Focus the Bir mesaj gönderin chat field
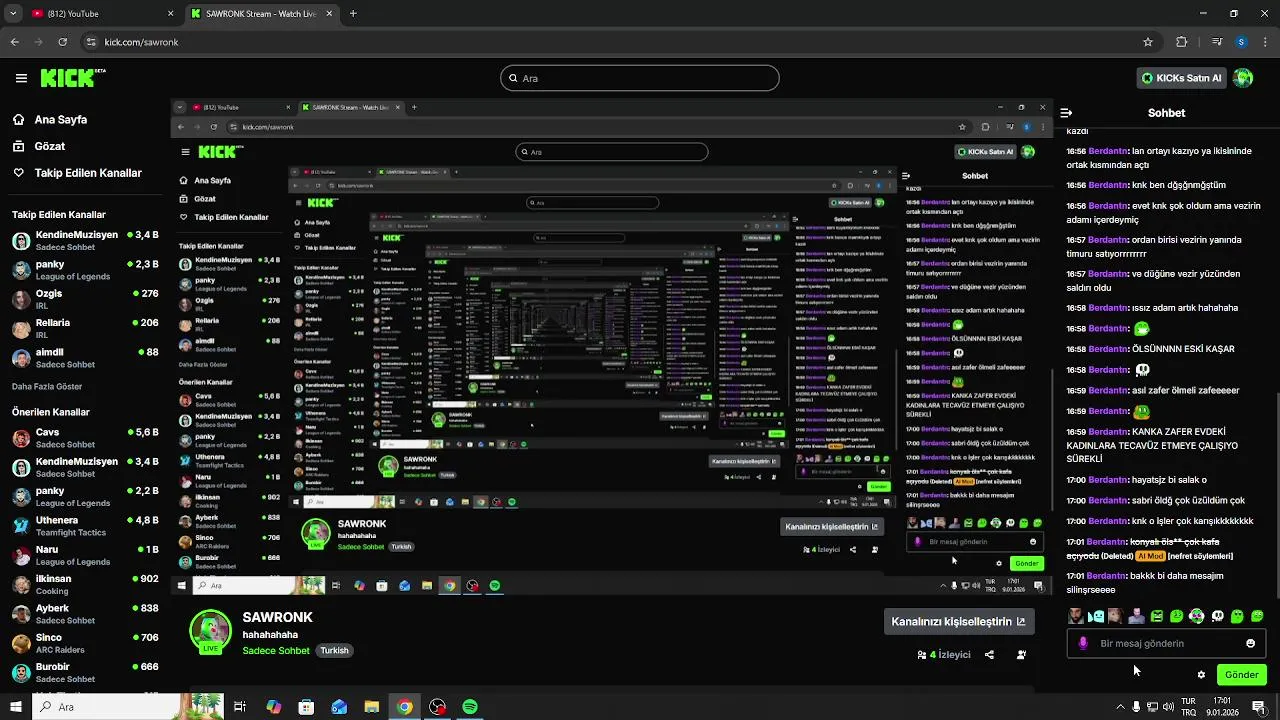1280x720 pixels. pos(1166,643)
